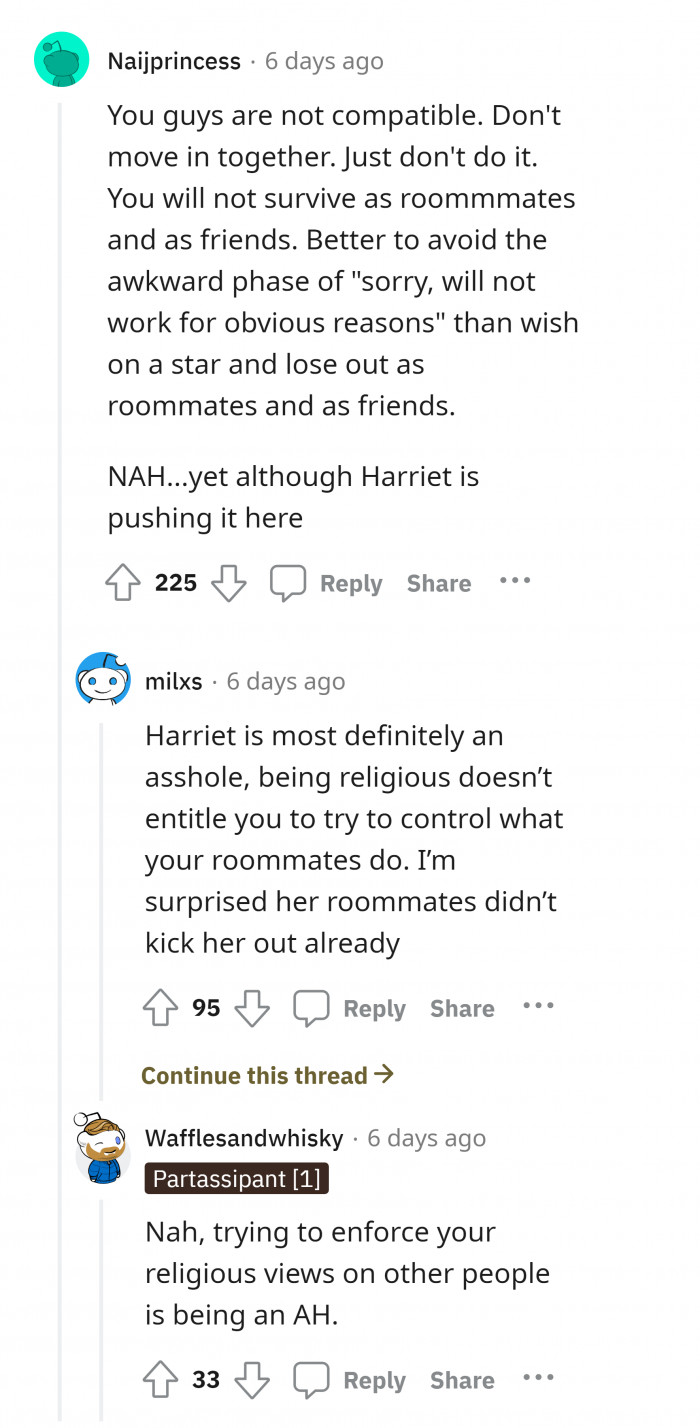The height and width of the screenshot is (1428, 700).
Task: Click Reply under Wafflesandwhisky's comment
Action: tap(375, 1379)
